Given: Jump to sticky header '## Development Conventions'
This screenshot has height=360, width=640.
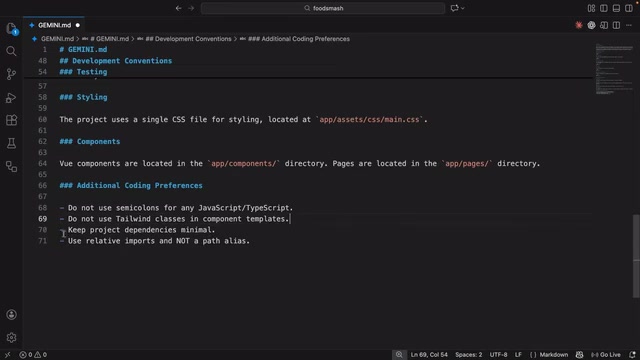Looking at the screenshot, I should click(x=116, y=61).
